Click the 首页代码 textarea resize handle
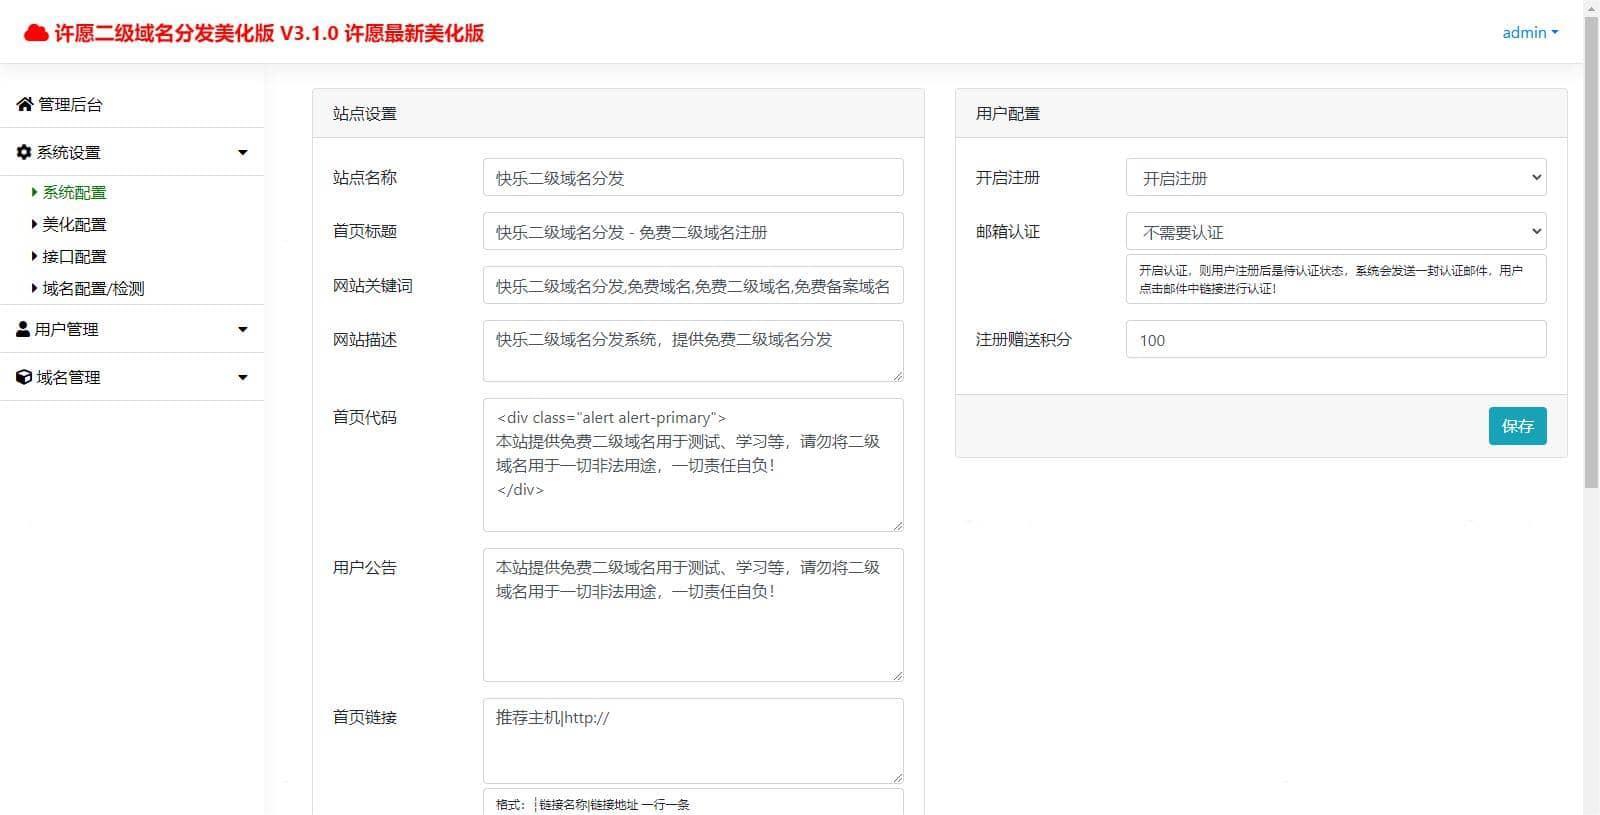The width and height of the screenshot is (1600, 815). coord(897,525)
